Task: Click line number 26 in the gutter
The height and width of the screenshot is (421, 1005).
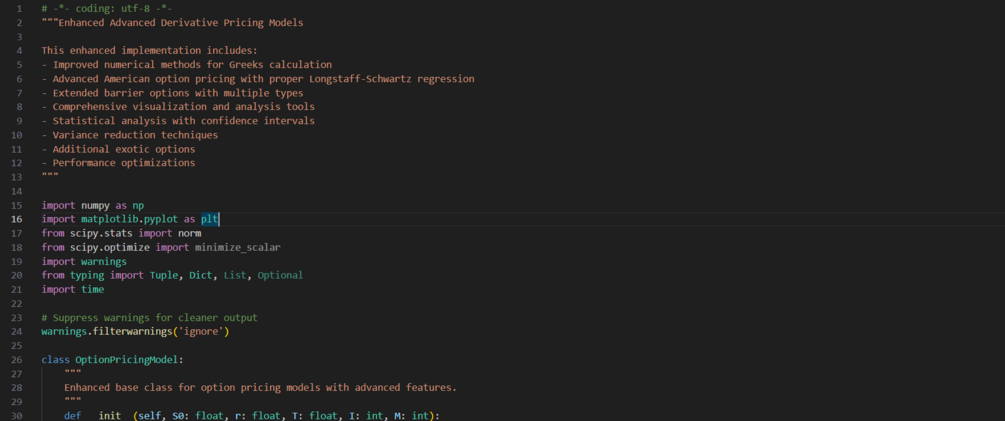Action: [17, 359]
